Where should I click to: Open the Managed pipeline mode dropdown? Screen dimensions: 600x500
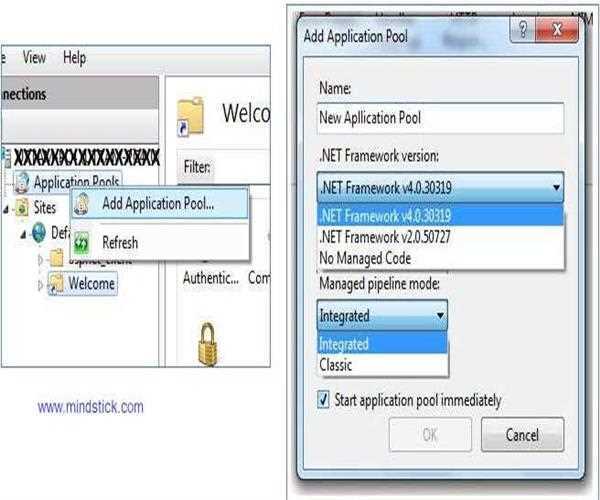[x=382, y=316]
